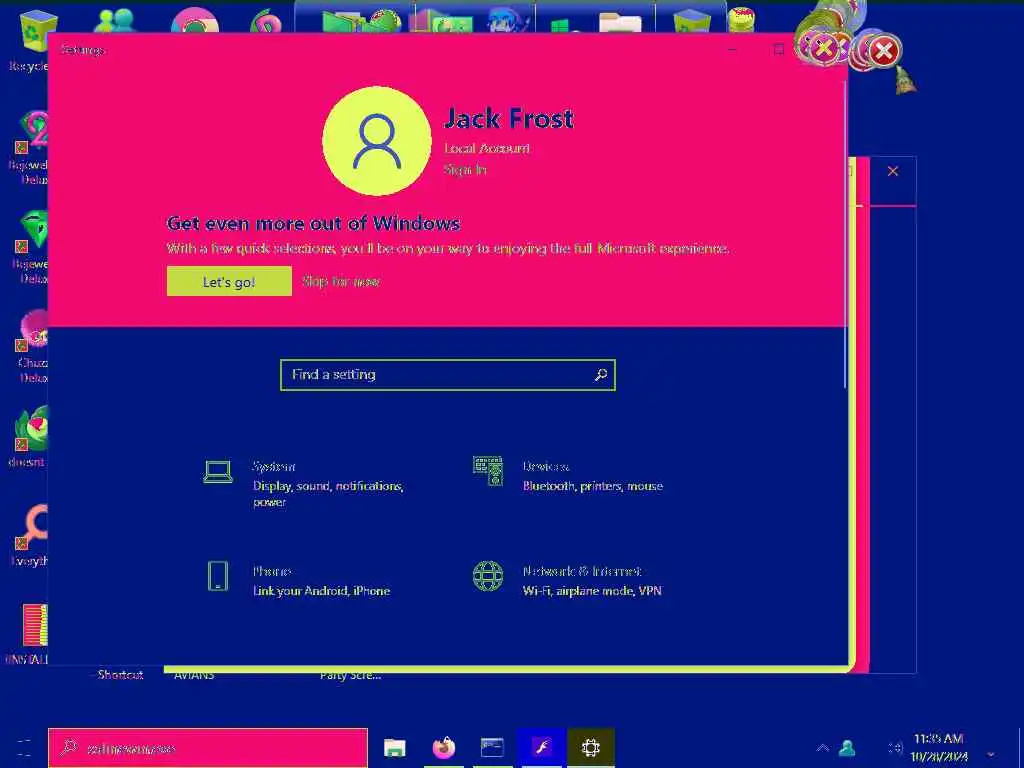1024x768 pixels.
Task: Open Wi-Fi, airplane mode, VPN description
Action: point(592,590)
